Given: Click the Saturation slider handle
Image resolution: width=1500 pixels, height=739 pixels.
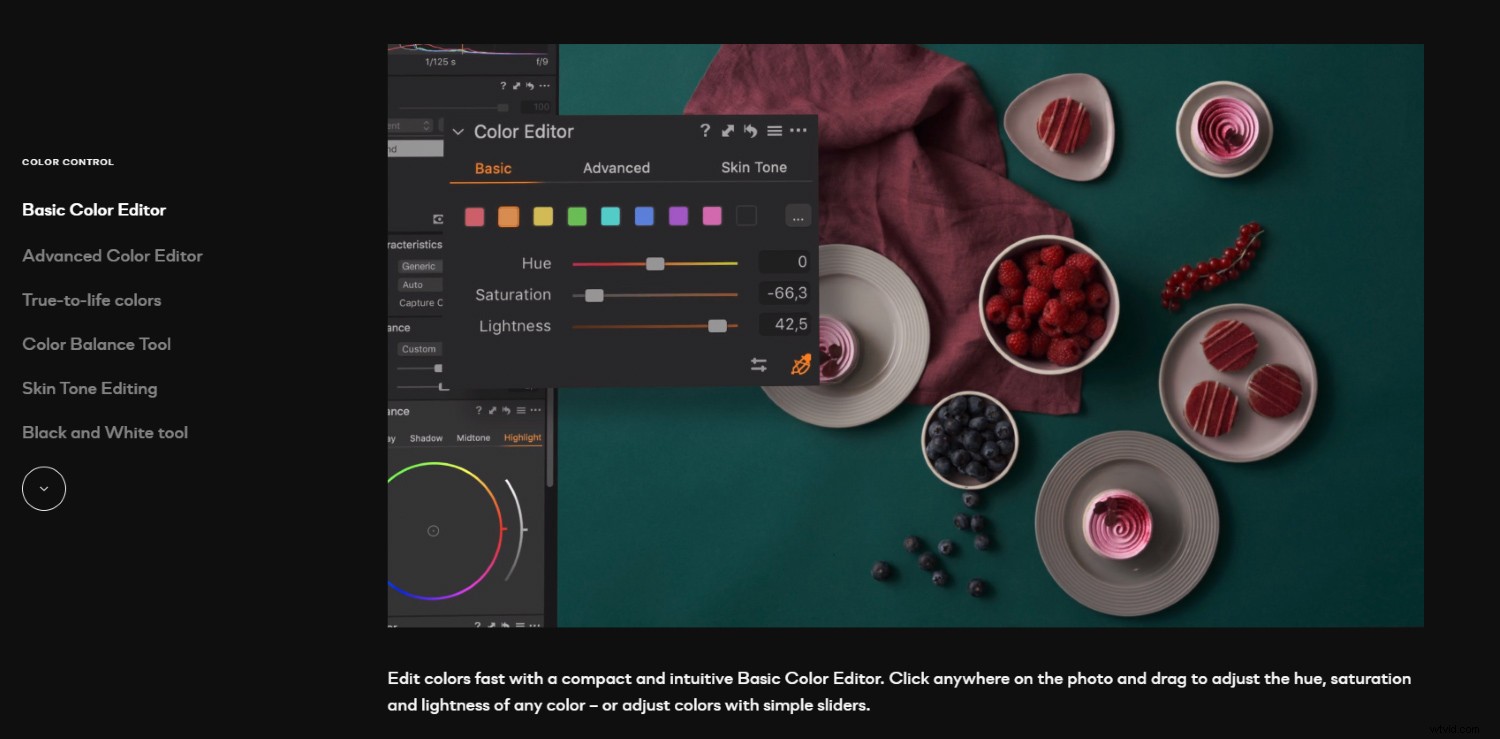Looking at the screenshot, I should (x=596, y=294).
